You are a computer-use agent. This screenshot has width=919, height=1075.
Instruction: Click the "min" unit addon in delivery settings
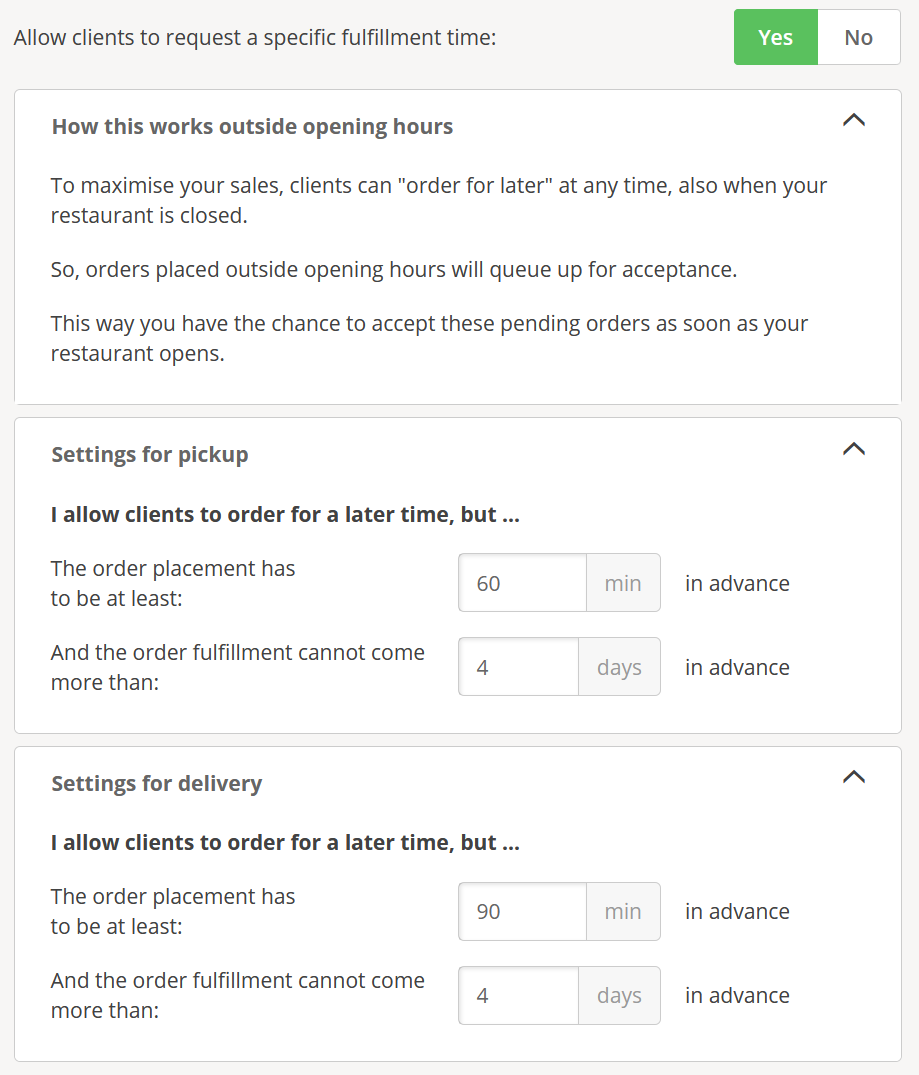coord(623,911)
